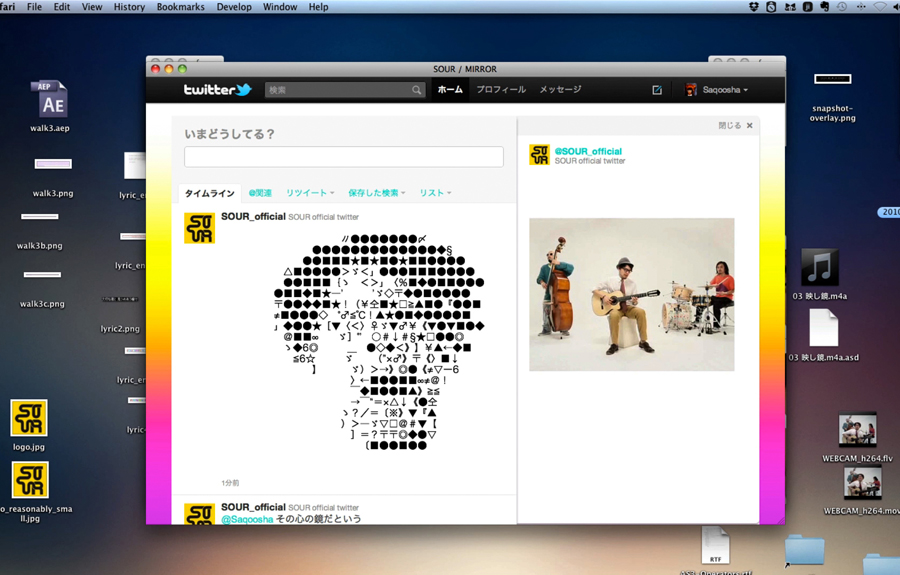900x575 pixels.
Task: Select walk3c.png desktop file
Action: [42, 289]
